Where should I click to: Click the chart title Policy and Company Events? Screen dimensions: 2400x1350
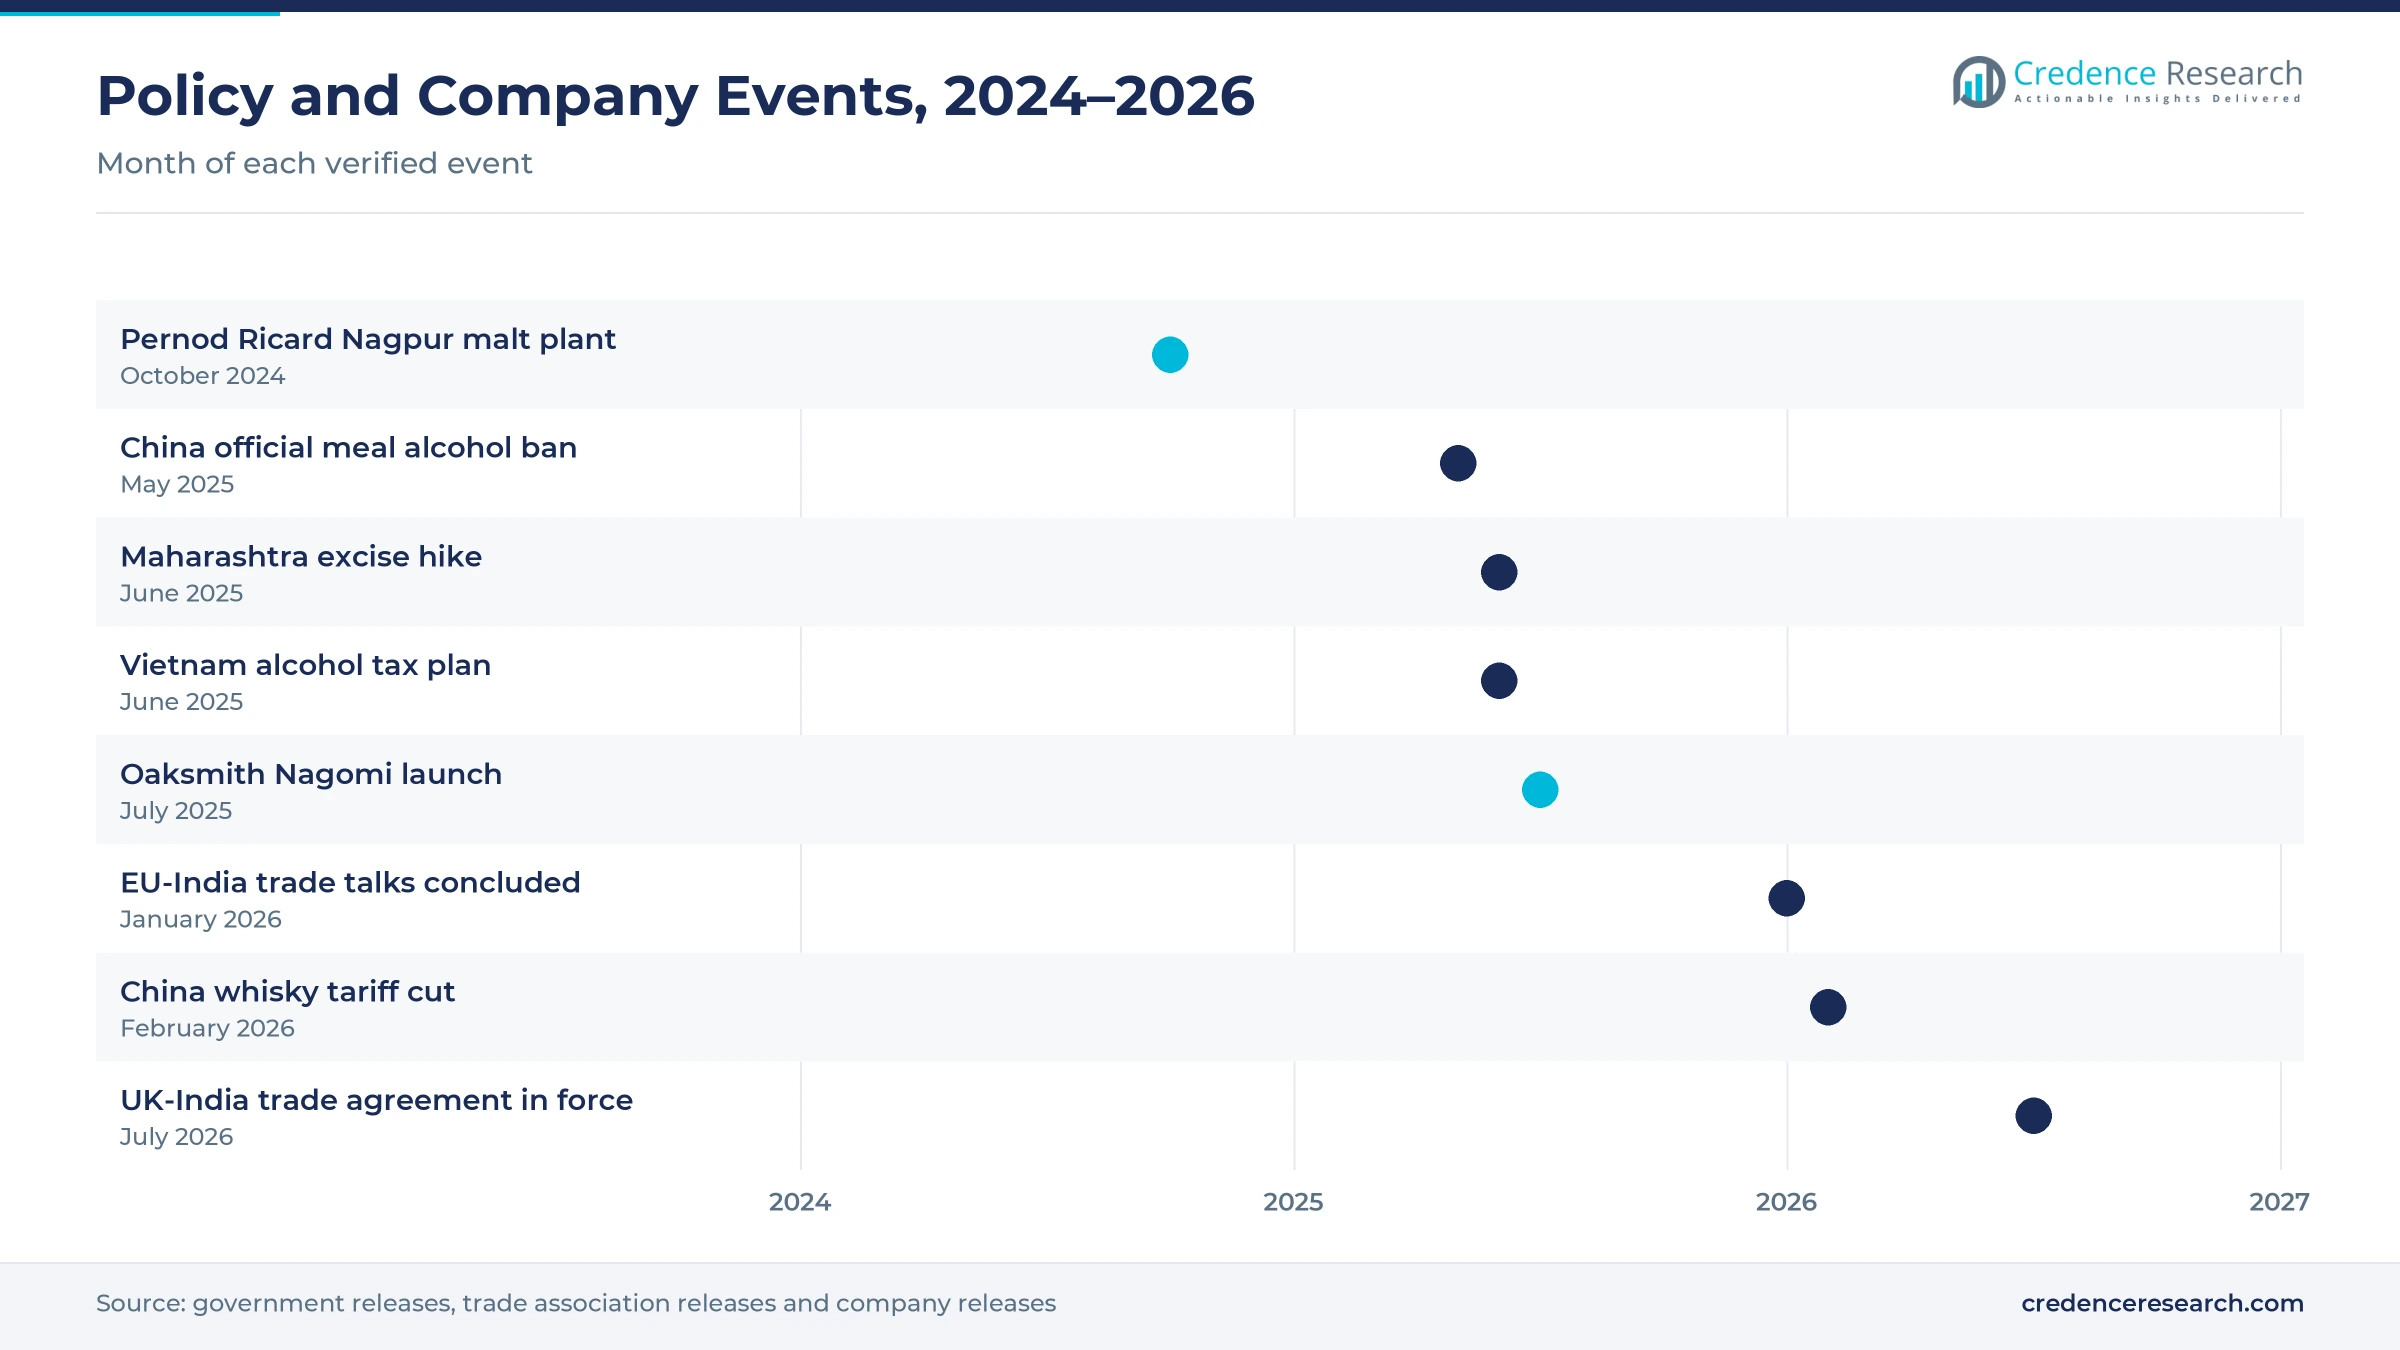pos(675,96)
